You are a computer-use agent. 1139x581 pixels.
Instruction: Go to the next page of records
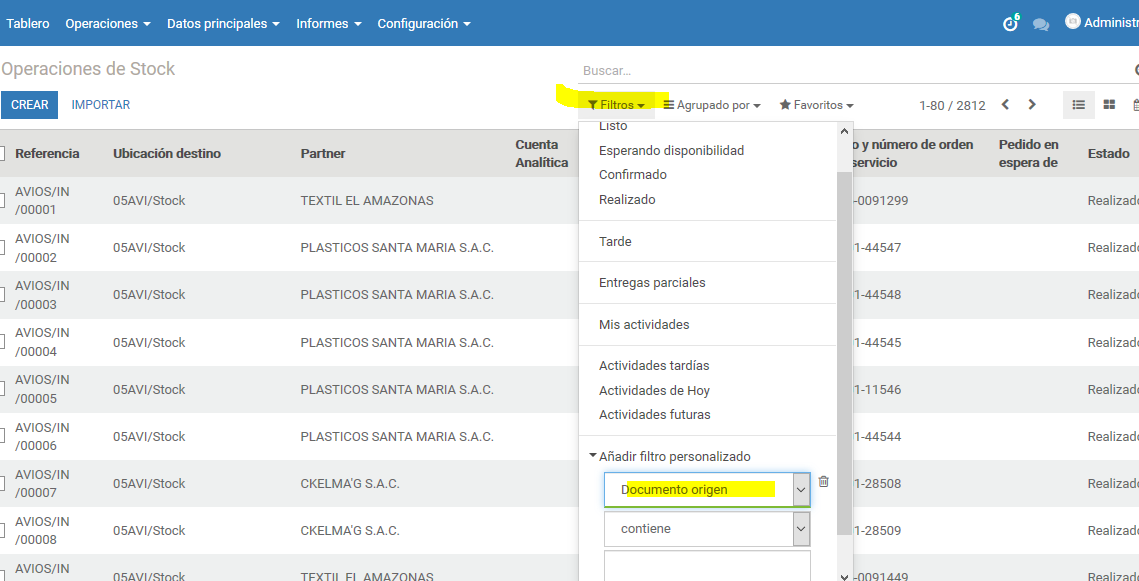click(1032, 105)
